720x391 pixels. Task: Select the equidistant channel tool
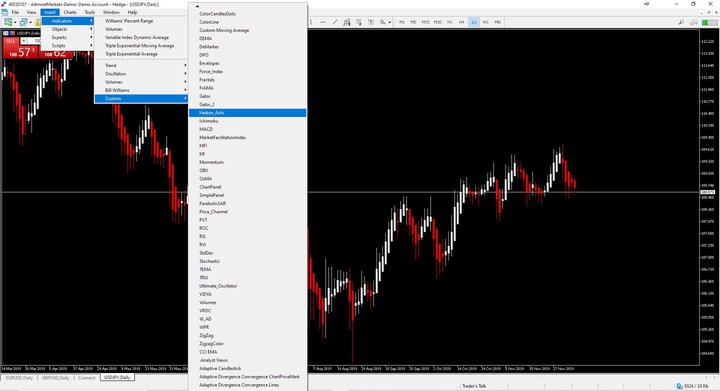click(347, 22)
